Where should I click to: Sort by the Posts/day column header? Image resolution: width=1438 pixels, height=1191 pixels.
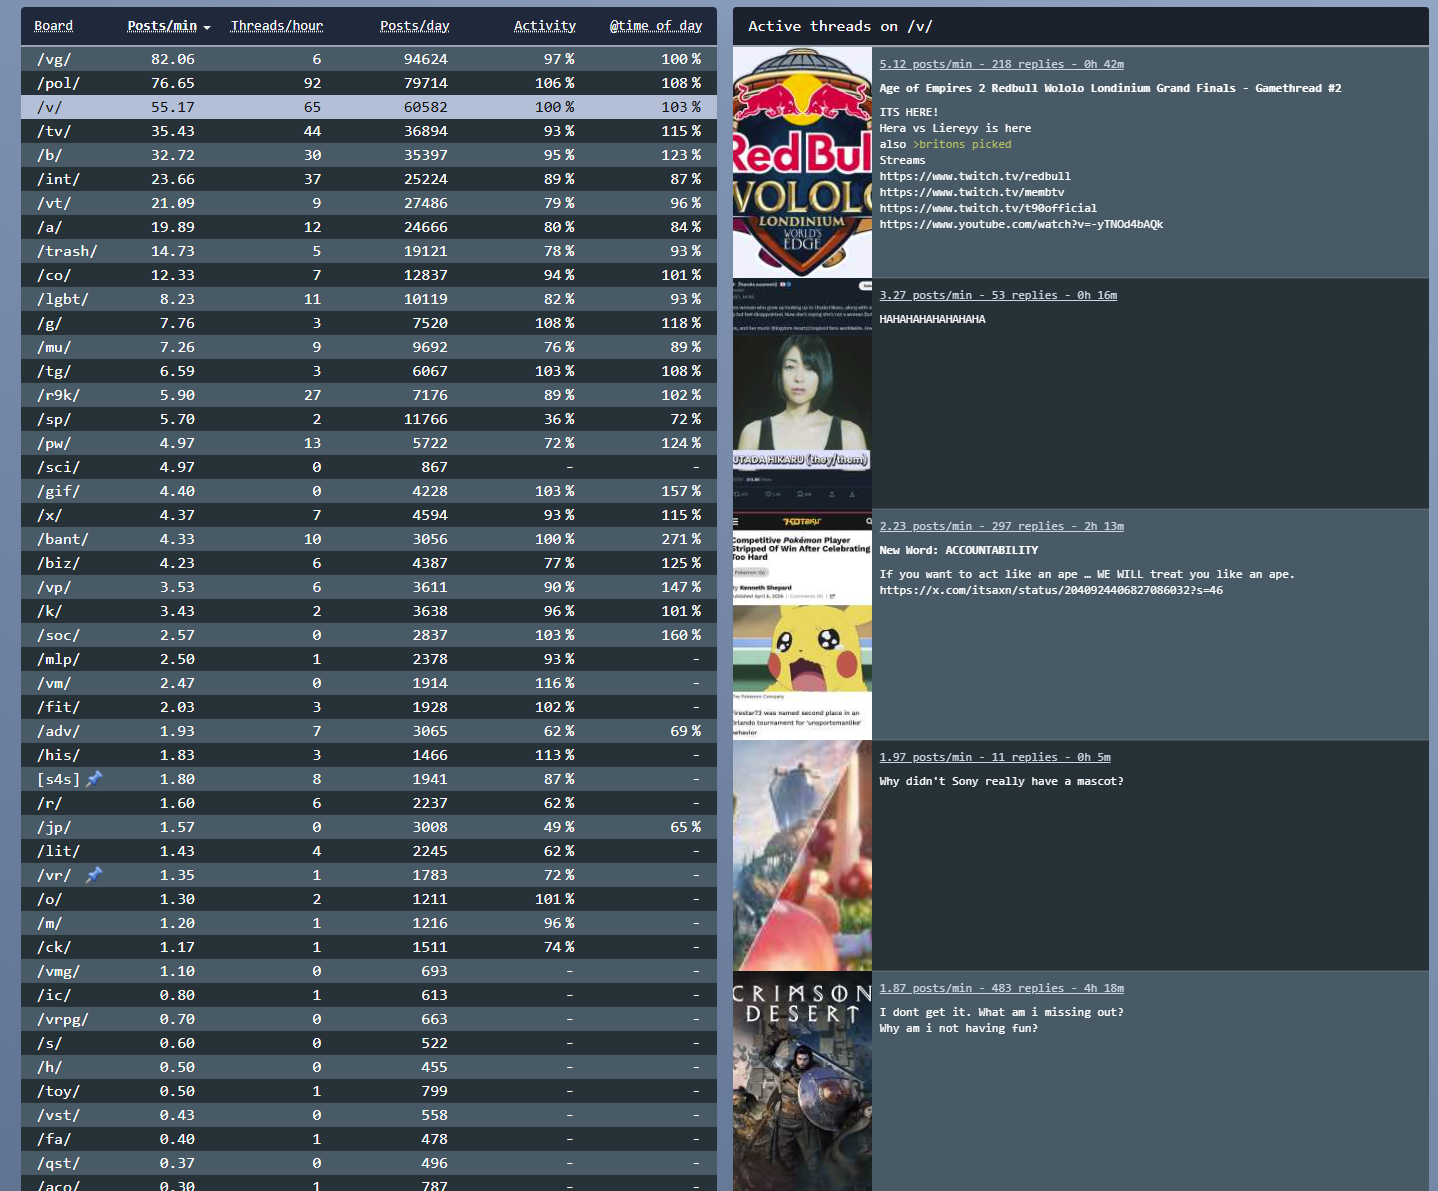[414, 26]
